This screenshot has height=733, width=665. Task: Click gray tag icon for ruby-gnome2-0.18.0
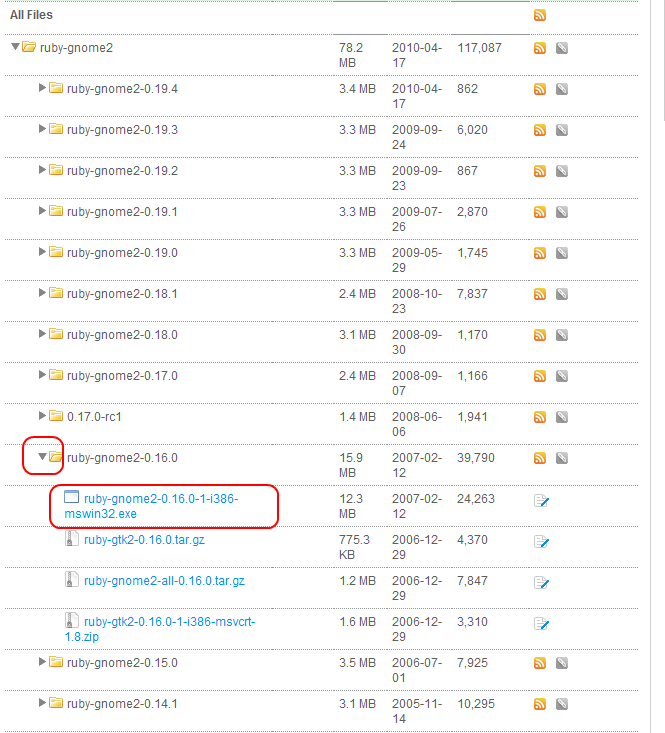pyautogui.click(x=562, y=335)
